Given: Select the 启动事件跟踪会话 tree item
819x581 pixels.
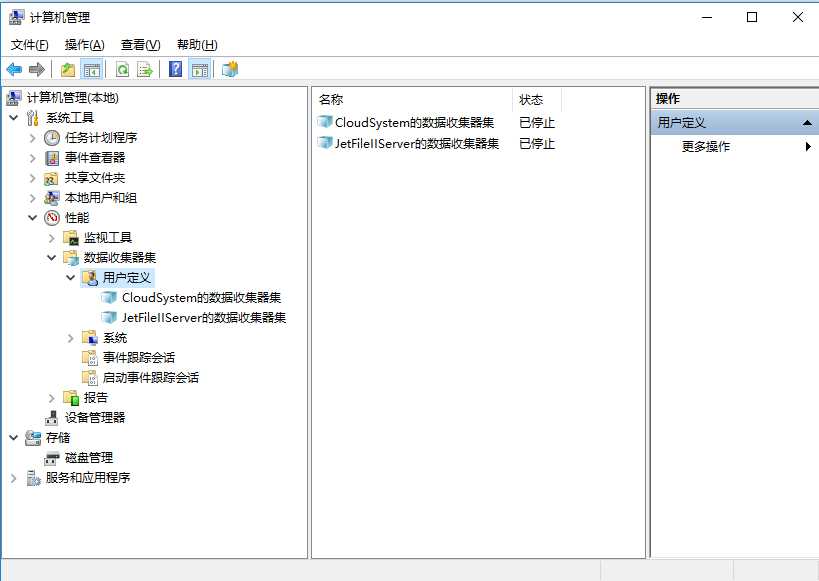Looking at the screenshot, I should point(150,378).
